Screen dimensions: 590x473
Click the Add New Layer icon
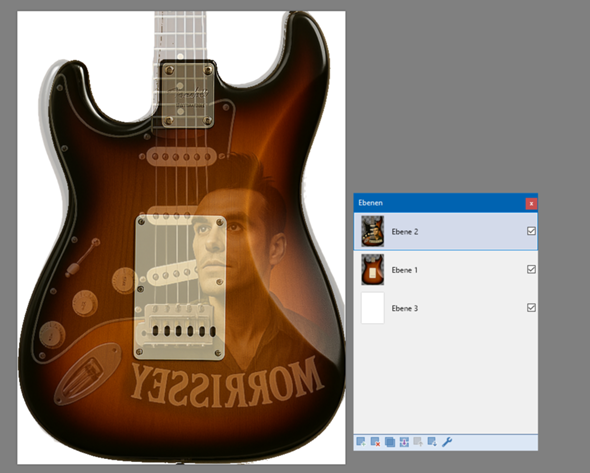tap(361, 442)
